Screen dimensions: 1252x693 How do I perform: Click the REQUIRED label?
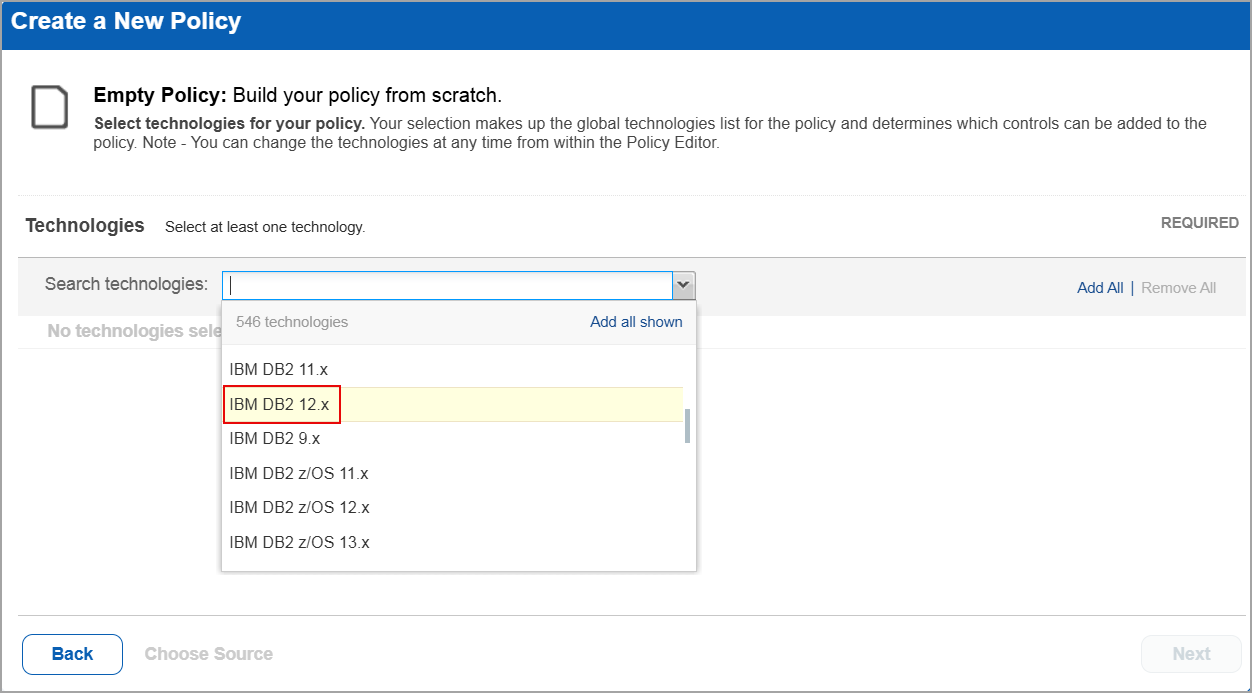coord(1199,223)
